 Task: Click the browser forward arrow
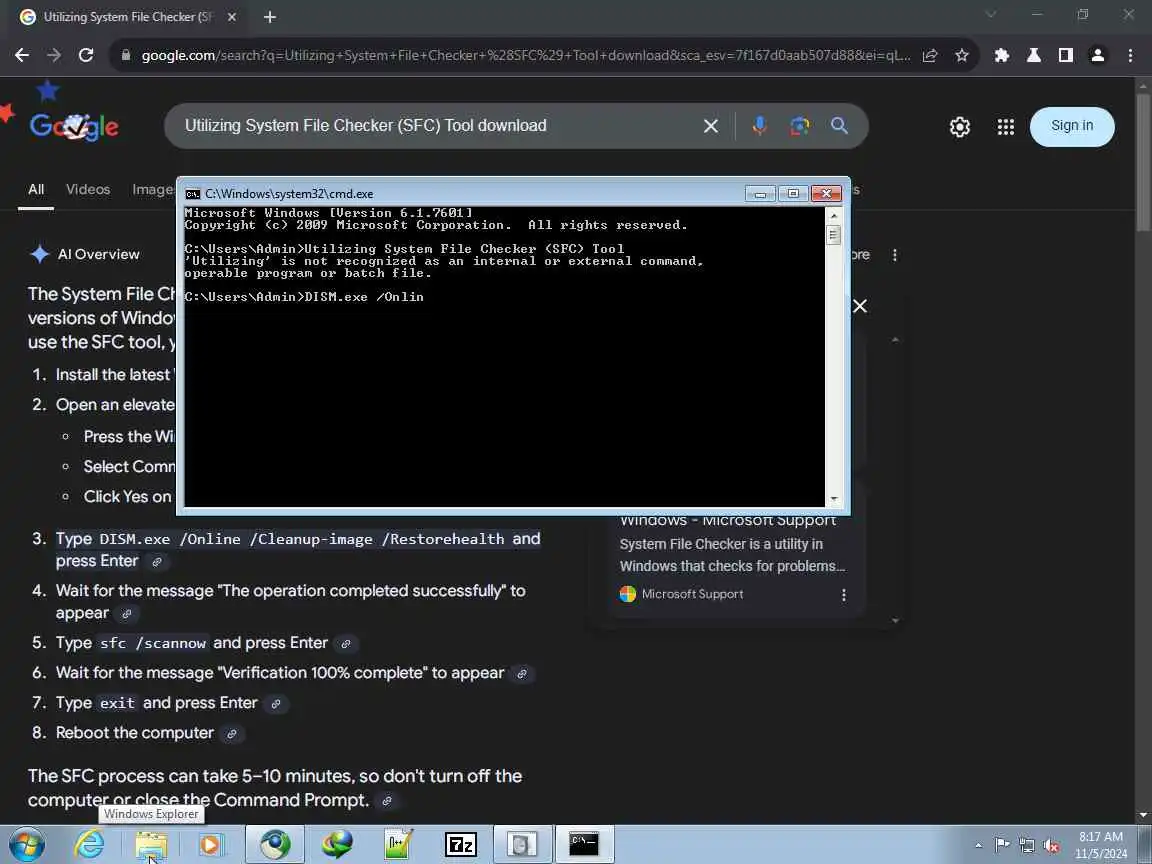pyautogui.click(x=54, y=55)
